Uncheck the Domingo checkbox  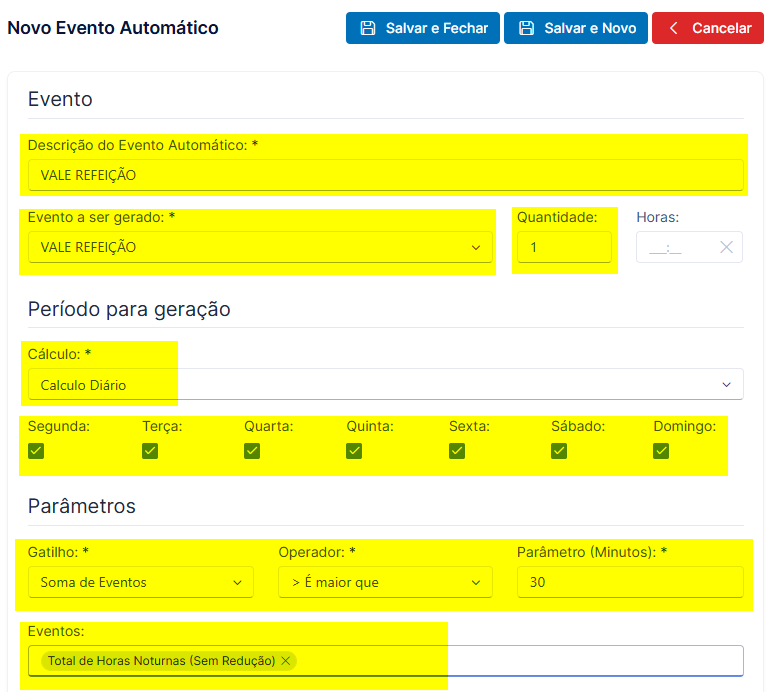point(661,450)
